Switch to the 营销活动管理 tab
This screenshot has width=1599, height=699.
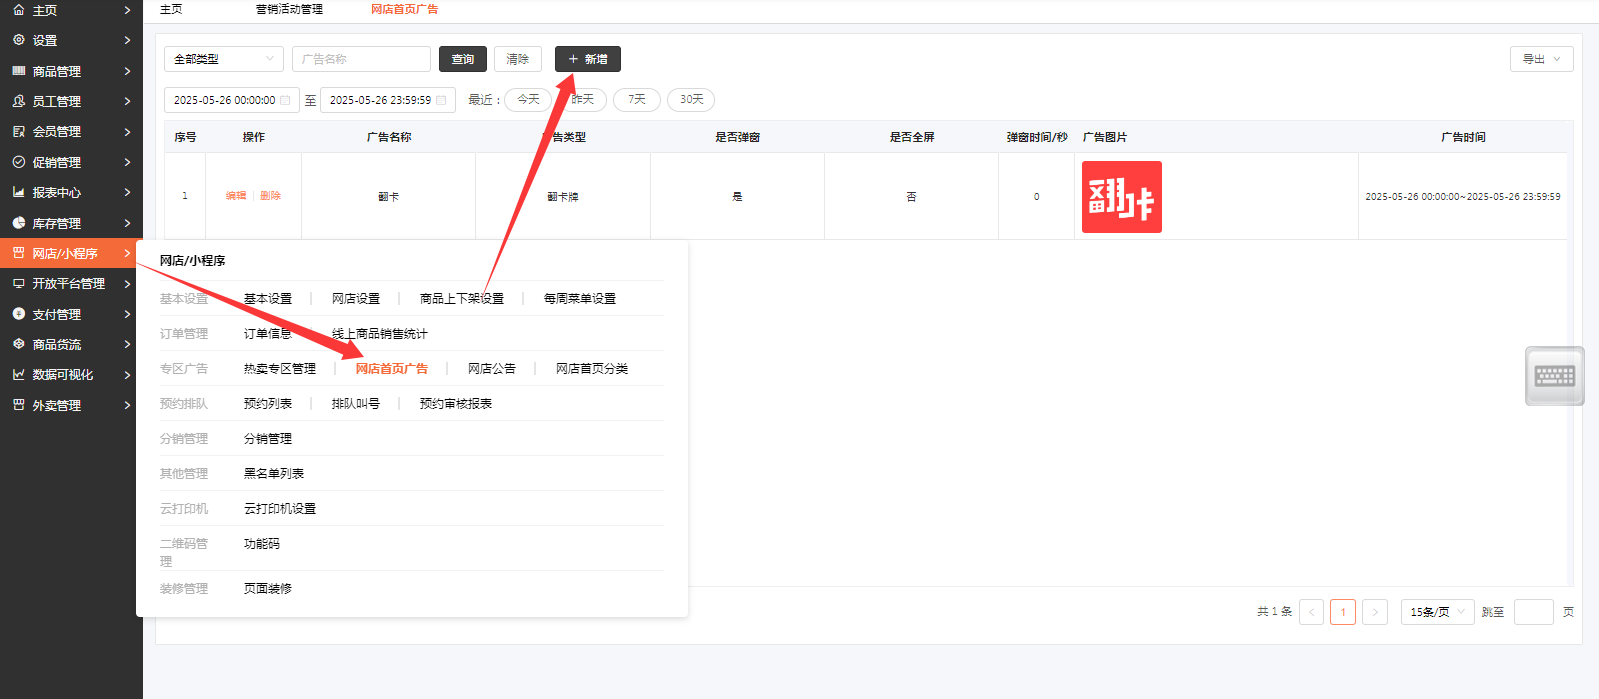289,9
